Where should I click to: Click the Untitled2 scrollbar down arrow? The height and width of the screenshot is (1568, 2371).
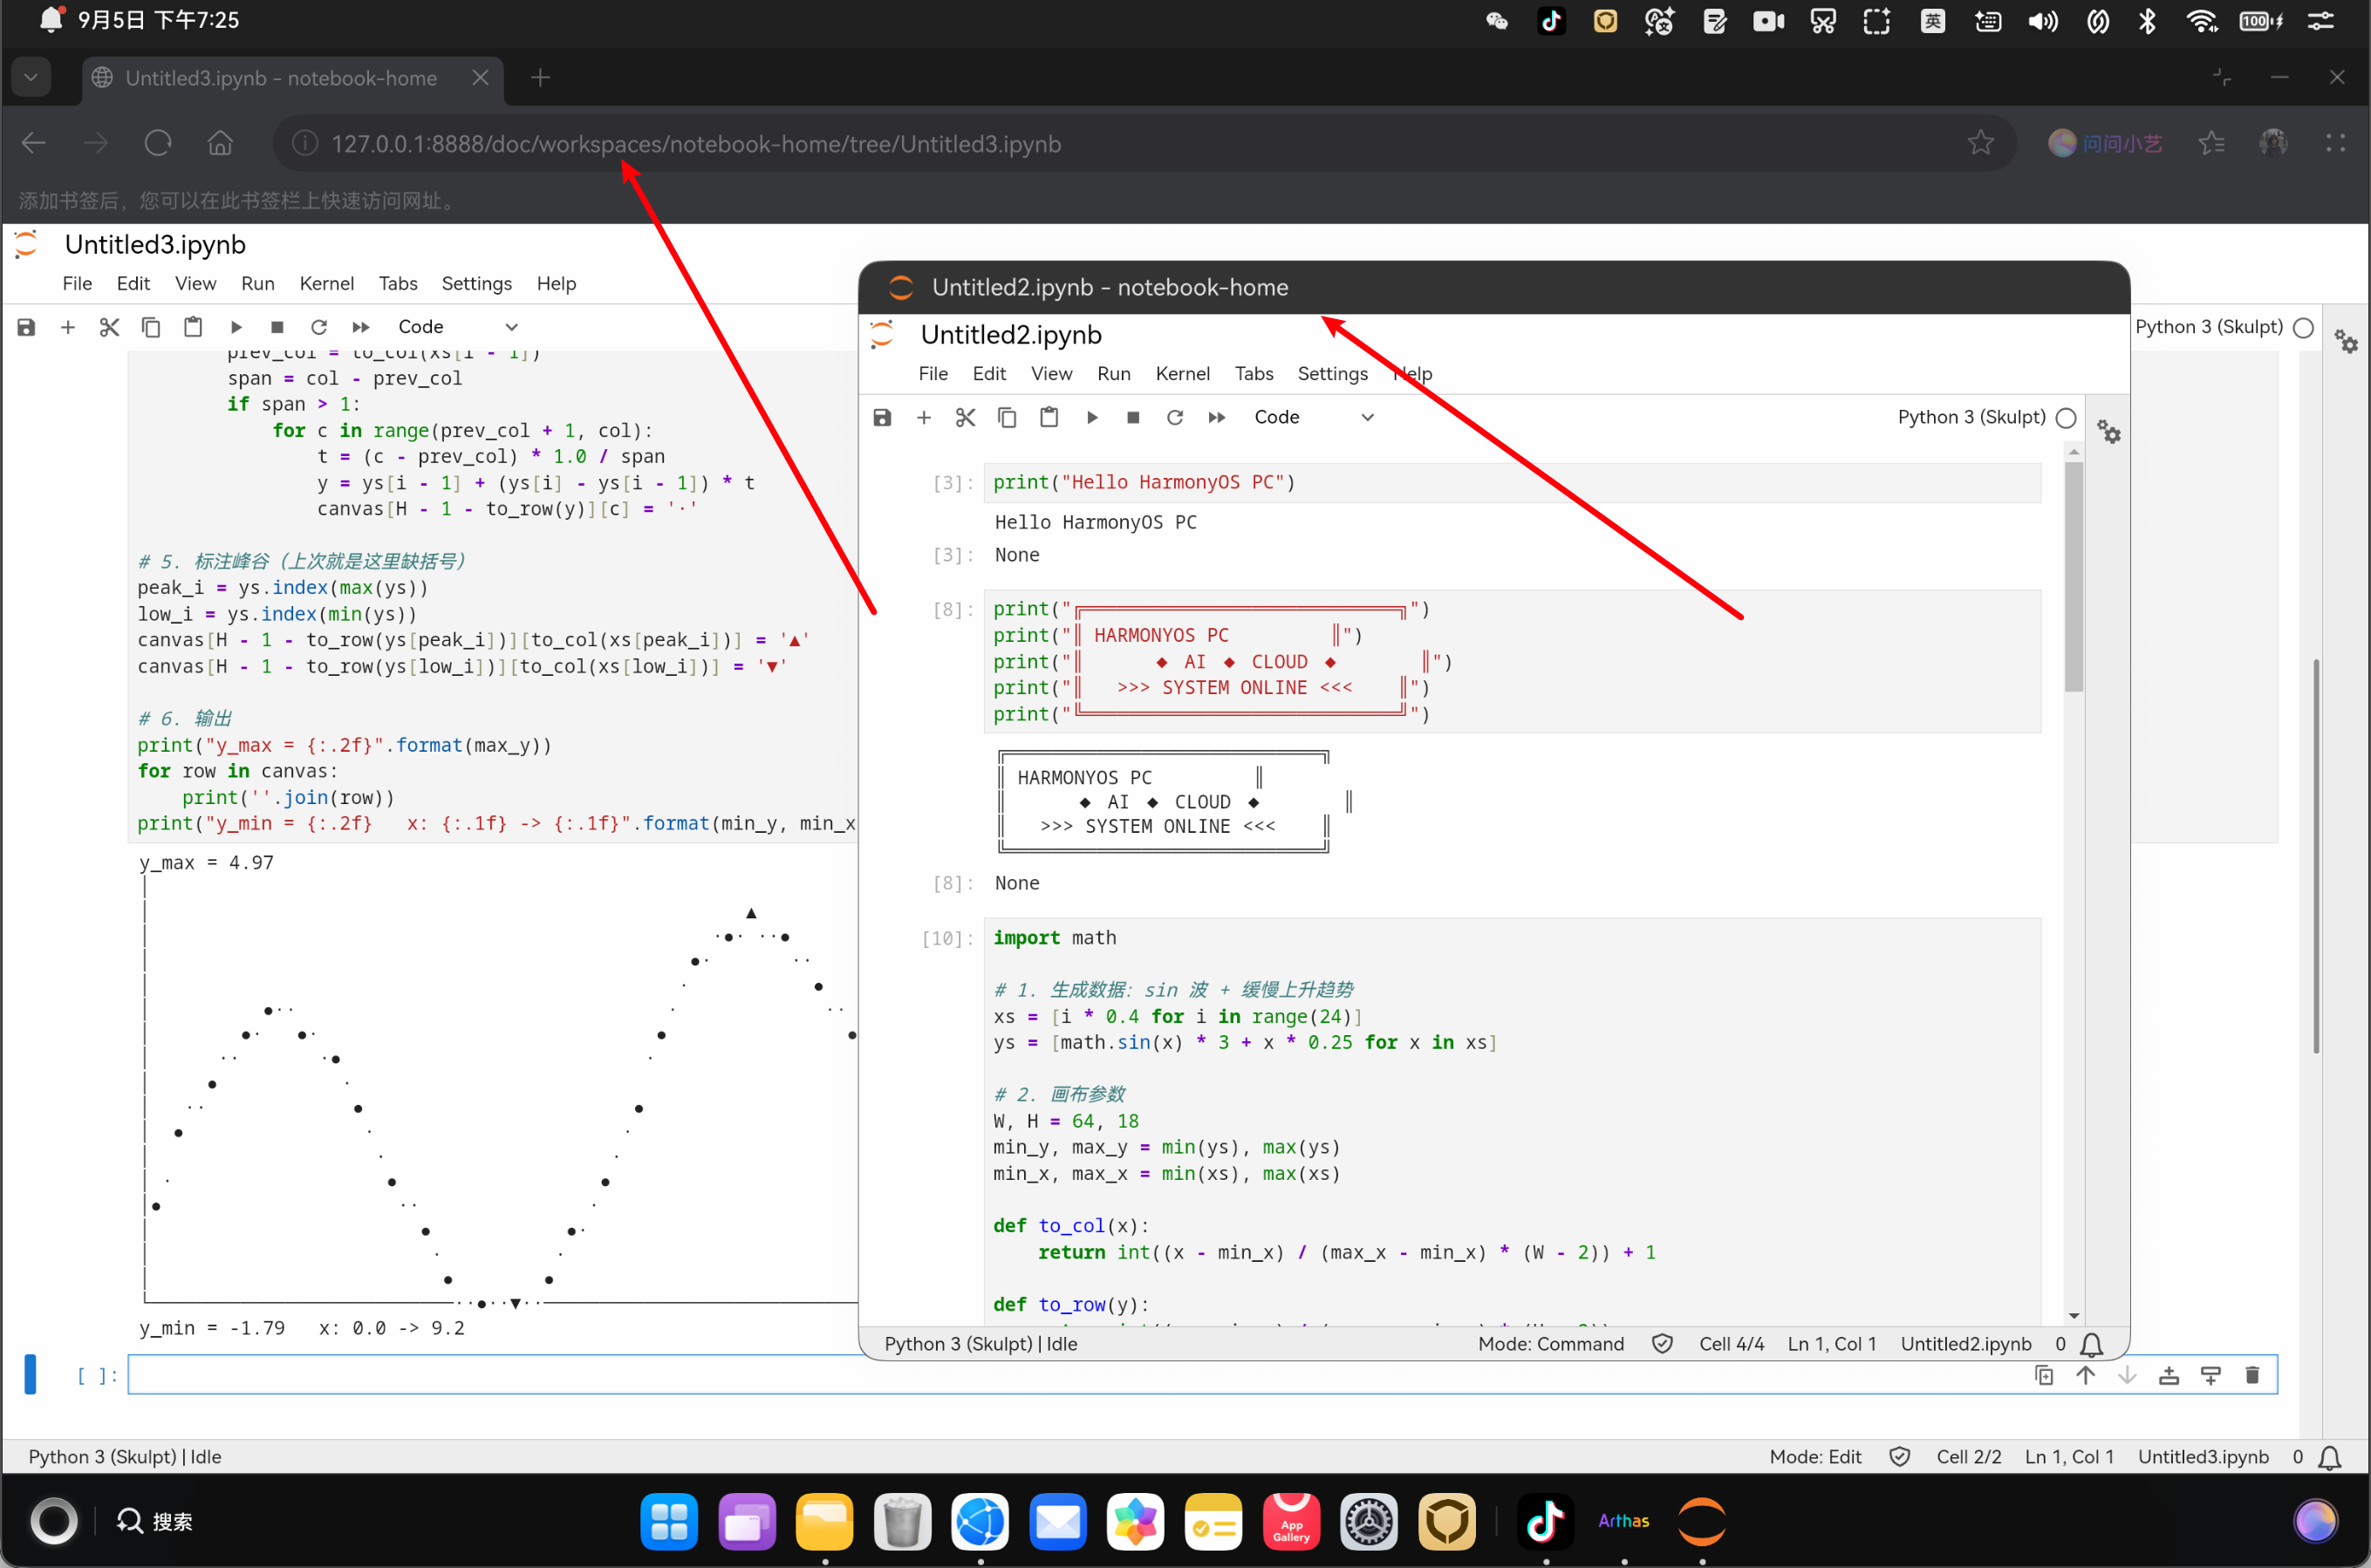pyautogui.click(x=2074, y=1316)
